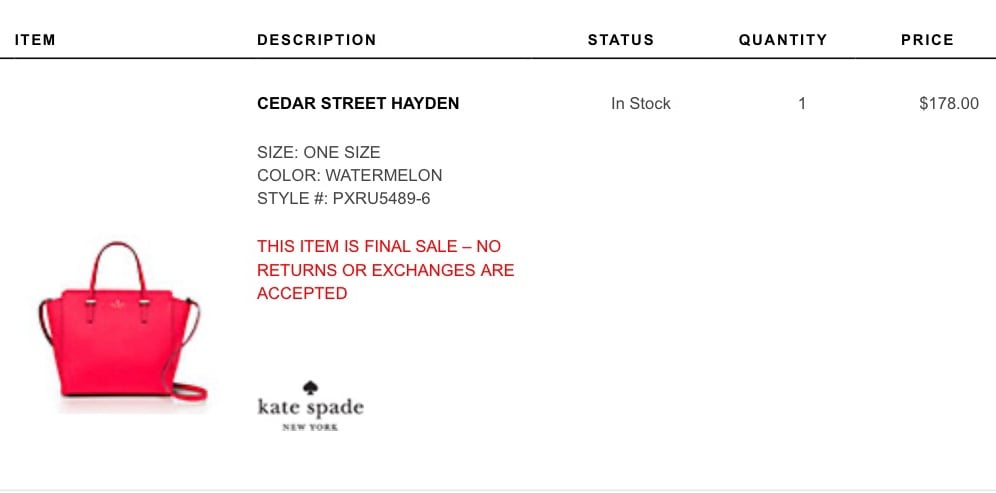Click the PRICE column header

[927, 40]
